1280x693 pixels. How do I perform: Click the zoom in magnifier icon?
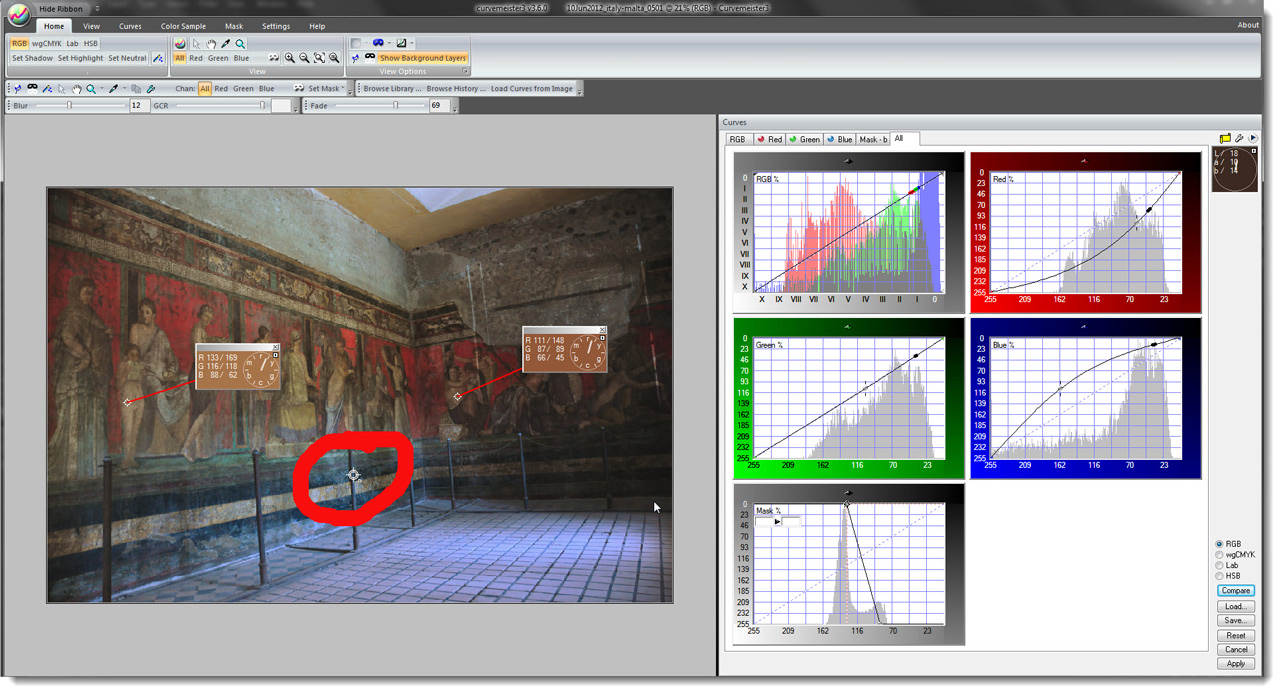(x=290, y=58)
